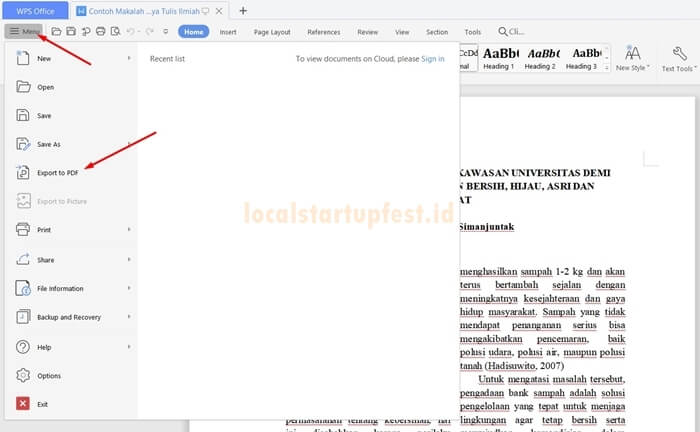Click the Export to PDF icon in menu
This screenshot has height=432, width=700.
coord(23,172)
